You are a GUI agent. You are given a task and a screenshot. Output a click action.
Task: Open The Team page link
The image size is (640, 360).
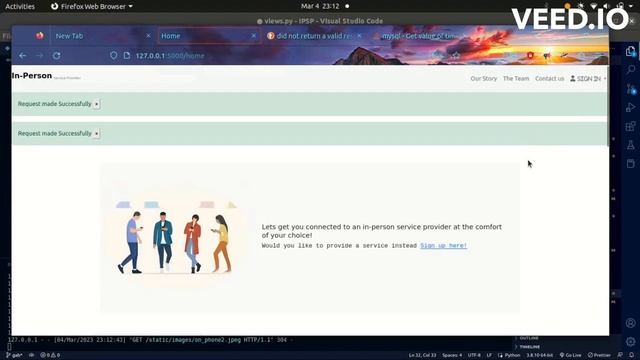(516, 78)
